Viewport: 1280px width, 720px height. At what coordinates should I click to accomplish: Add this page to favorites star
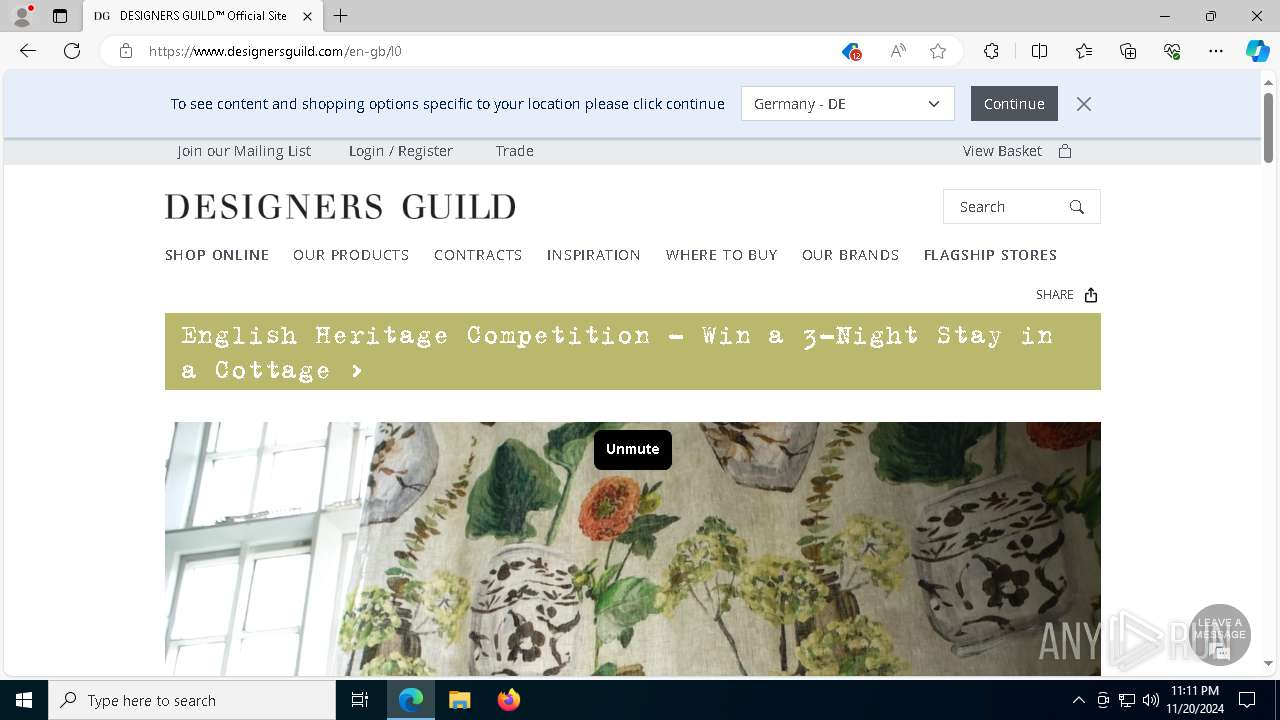938,51
